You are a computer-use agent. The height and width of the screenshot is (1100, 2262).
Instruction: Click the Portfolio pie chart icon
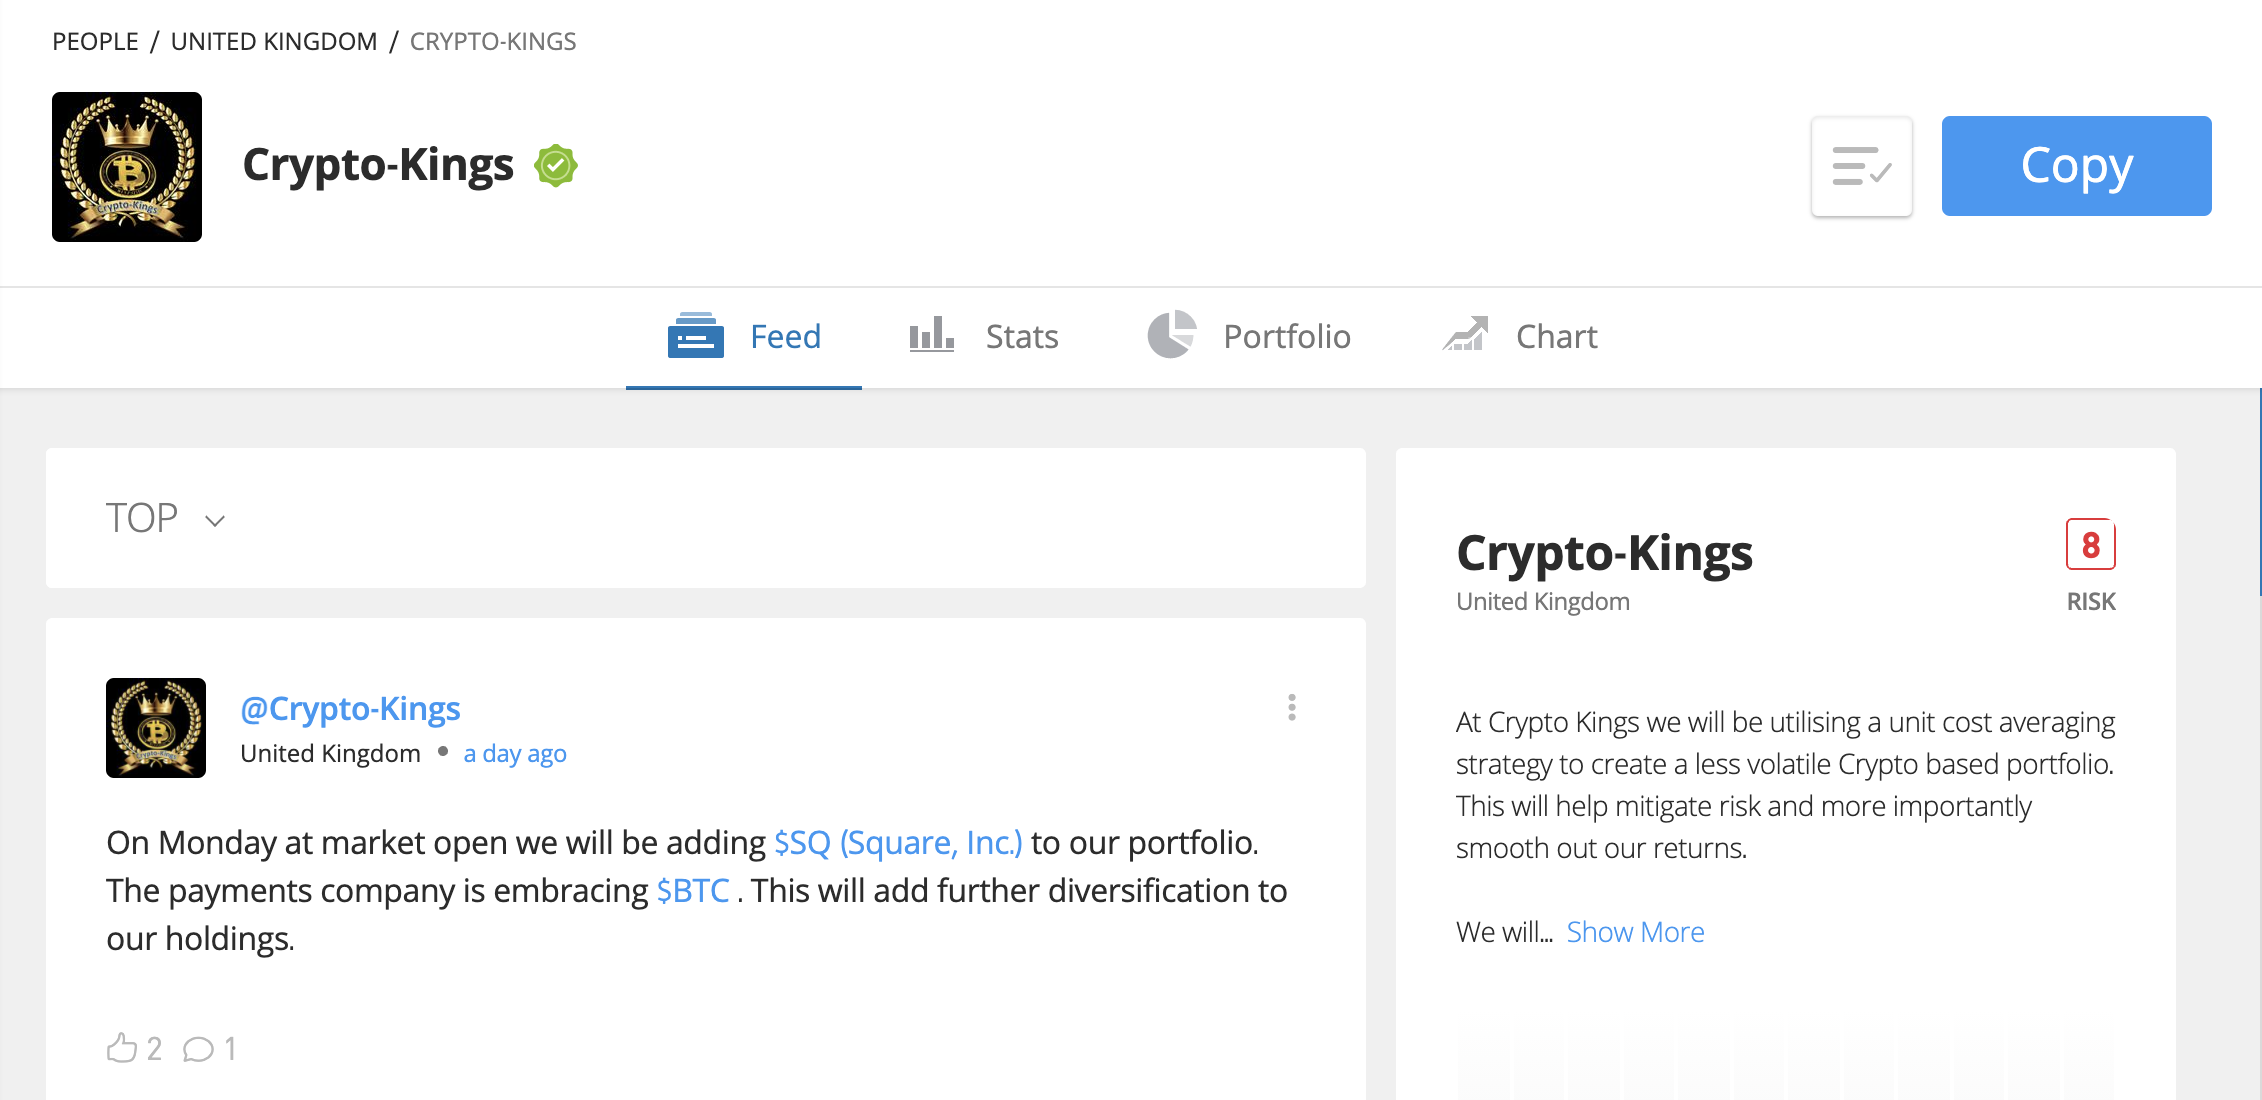click(x=1172, y=334)
